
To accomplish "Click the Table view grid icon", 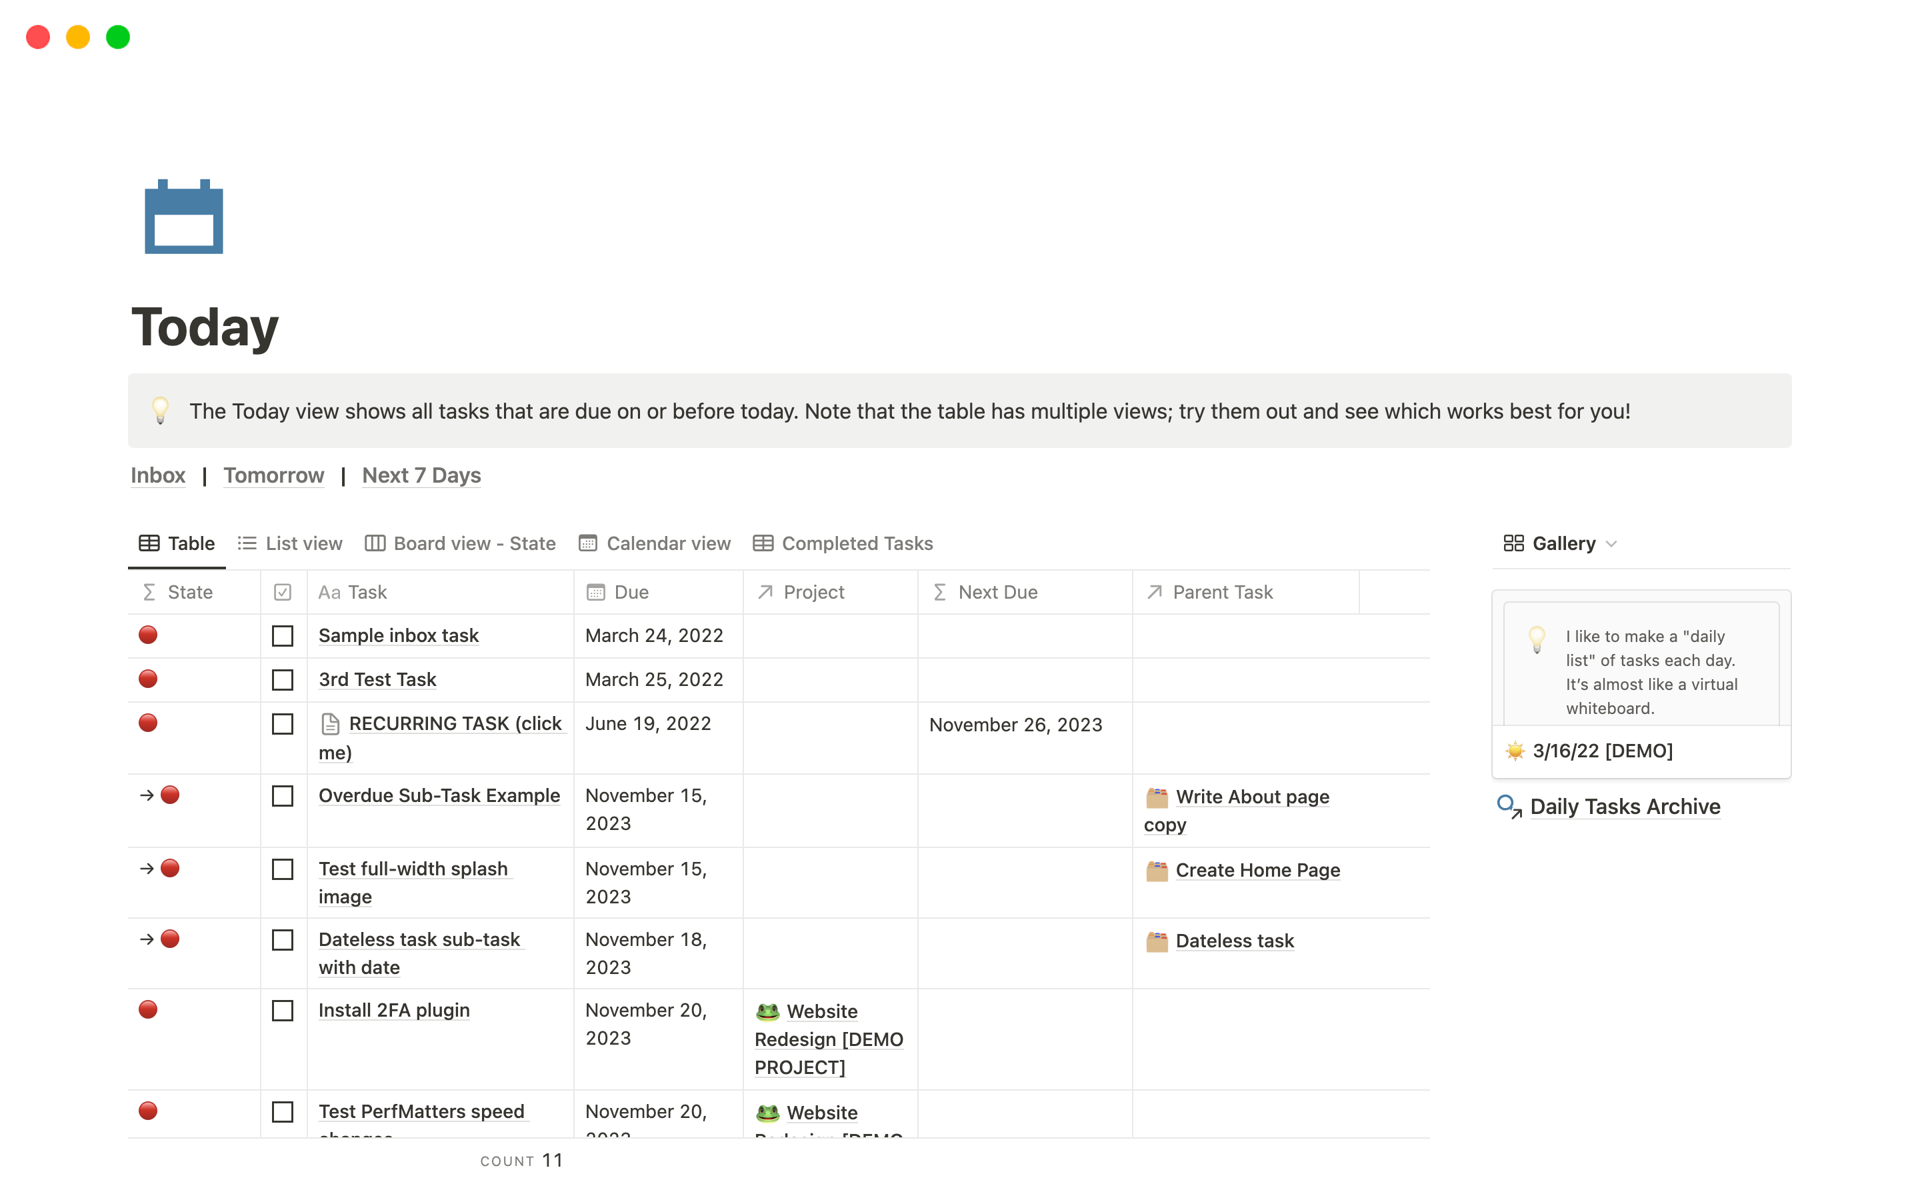I will click(x=150, y=543).
